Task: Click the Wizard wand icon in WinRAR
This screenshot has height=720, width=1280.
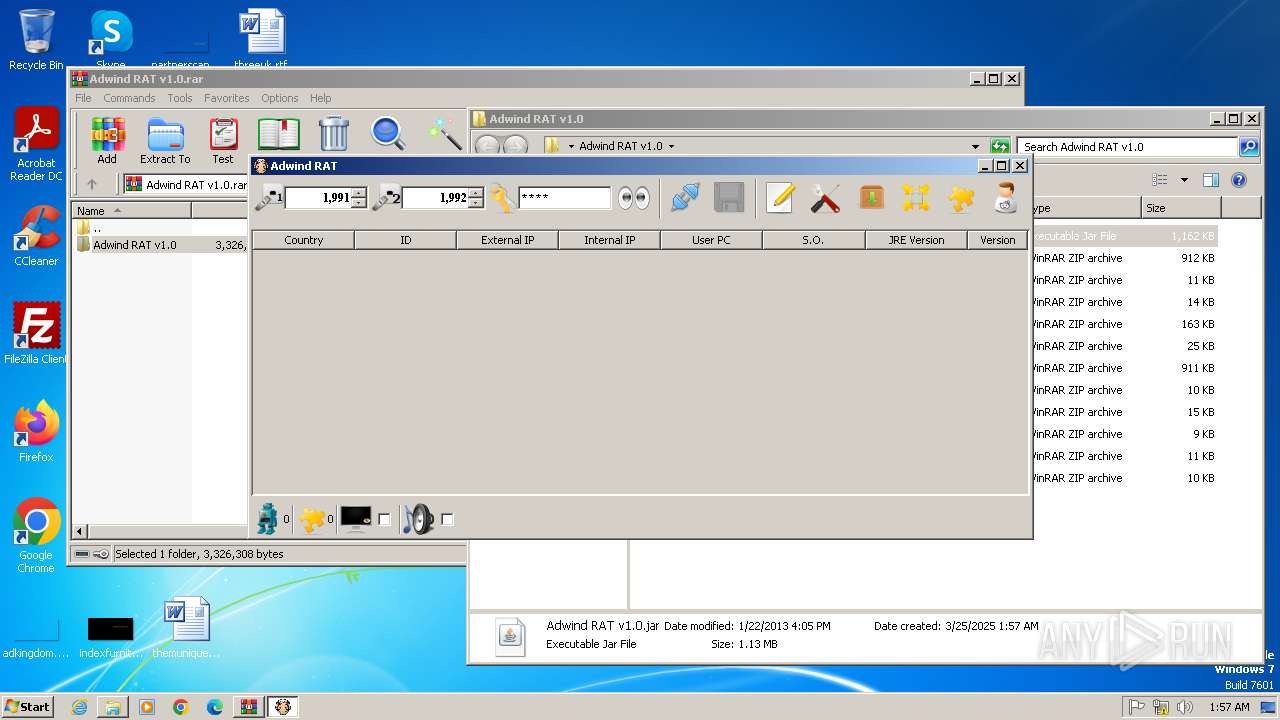Action: pyautogui.click(x=444, y=134)
